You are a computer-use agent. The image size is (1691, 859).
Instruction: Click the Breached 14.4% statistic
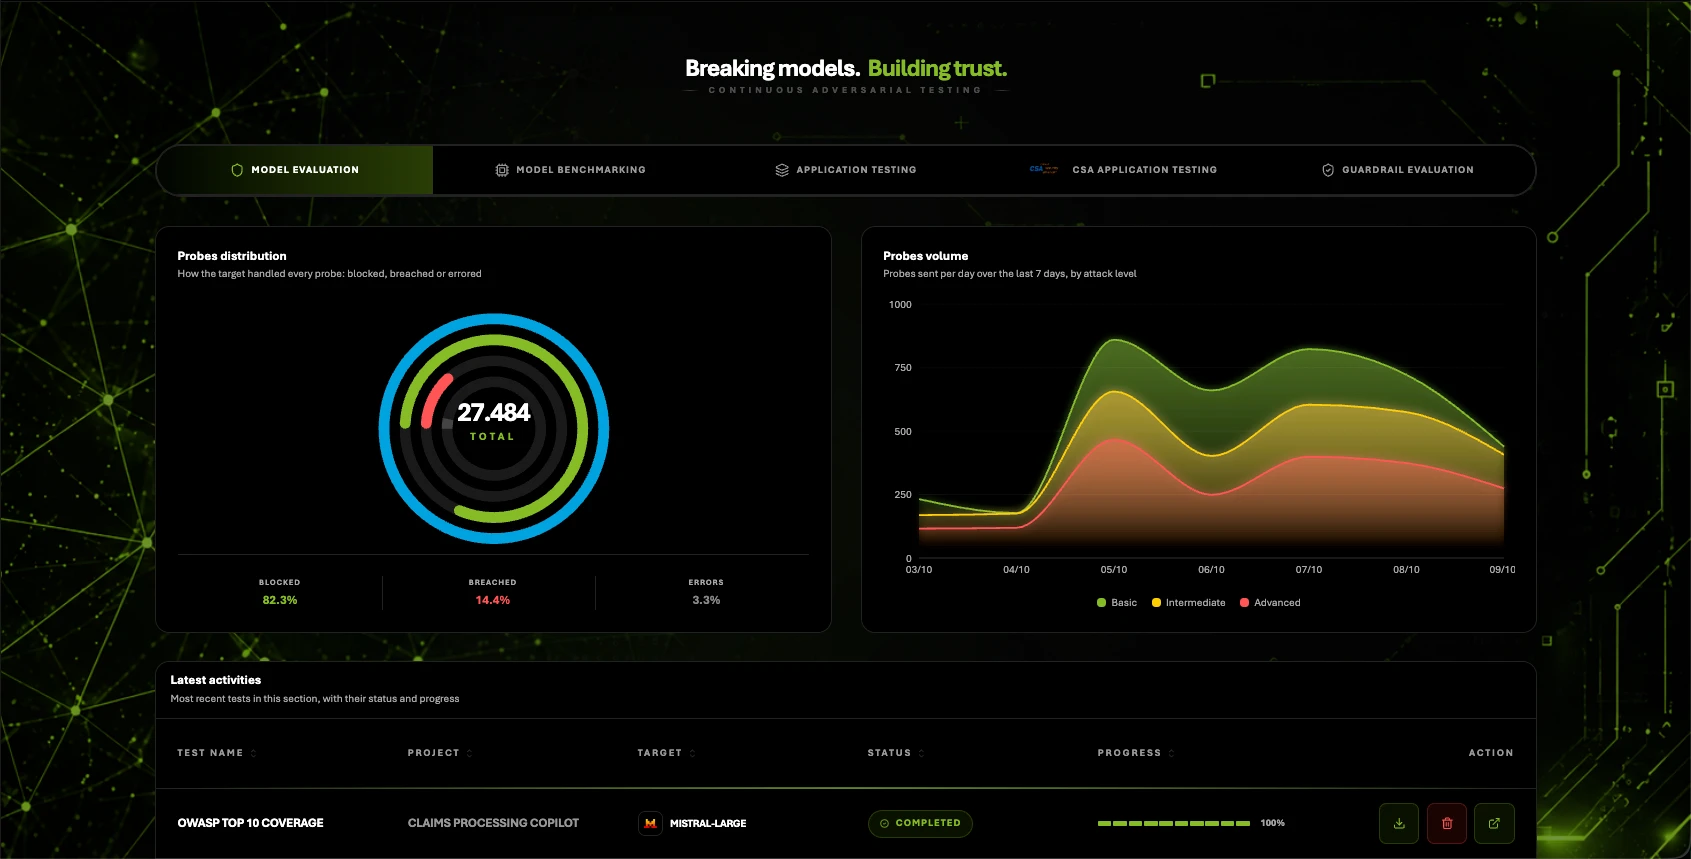tap(493, 592)
